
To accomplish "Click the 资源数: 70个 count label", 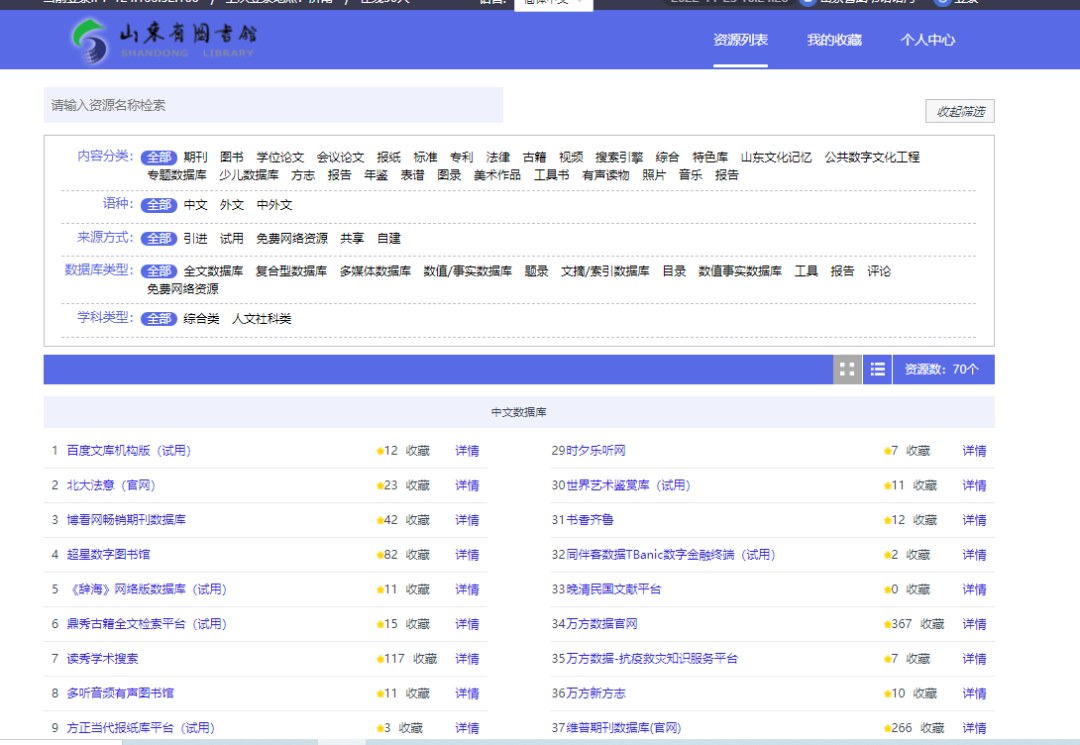I will coord(942,370).
